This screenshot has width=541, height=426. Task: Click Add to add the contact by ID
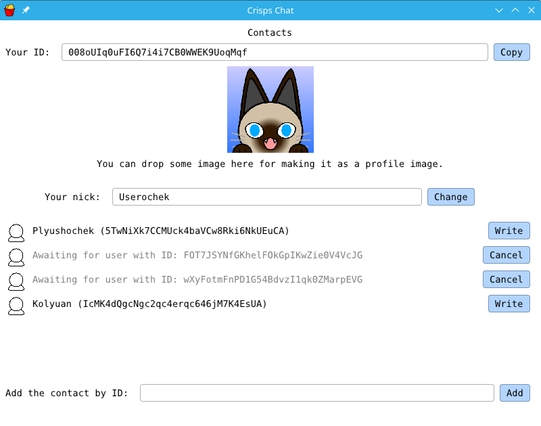[x=515, y=393]
